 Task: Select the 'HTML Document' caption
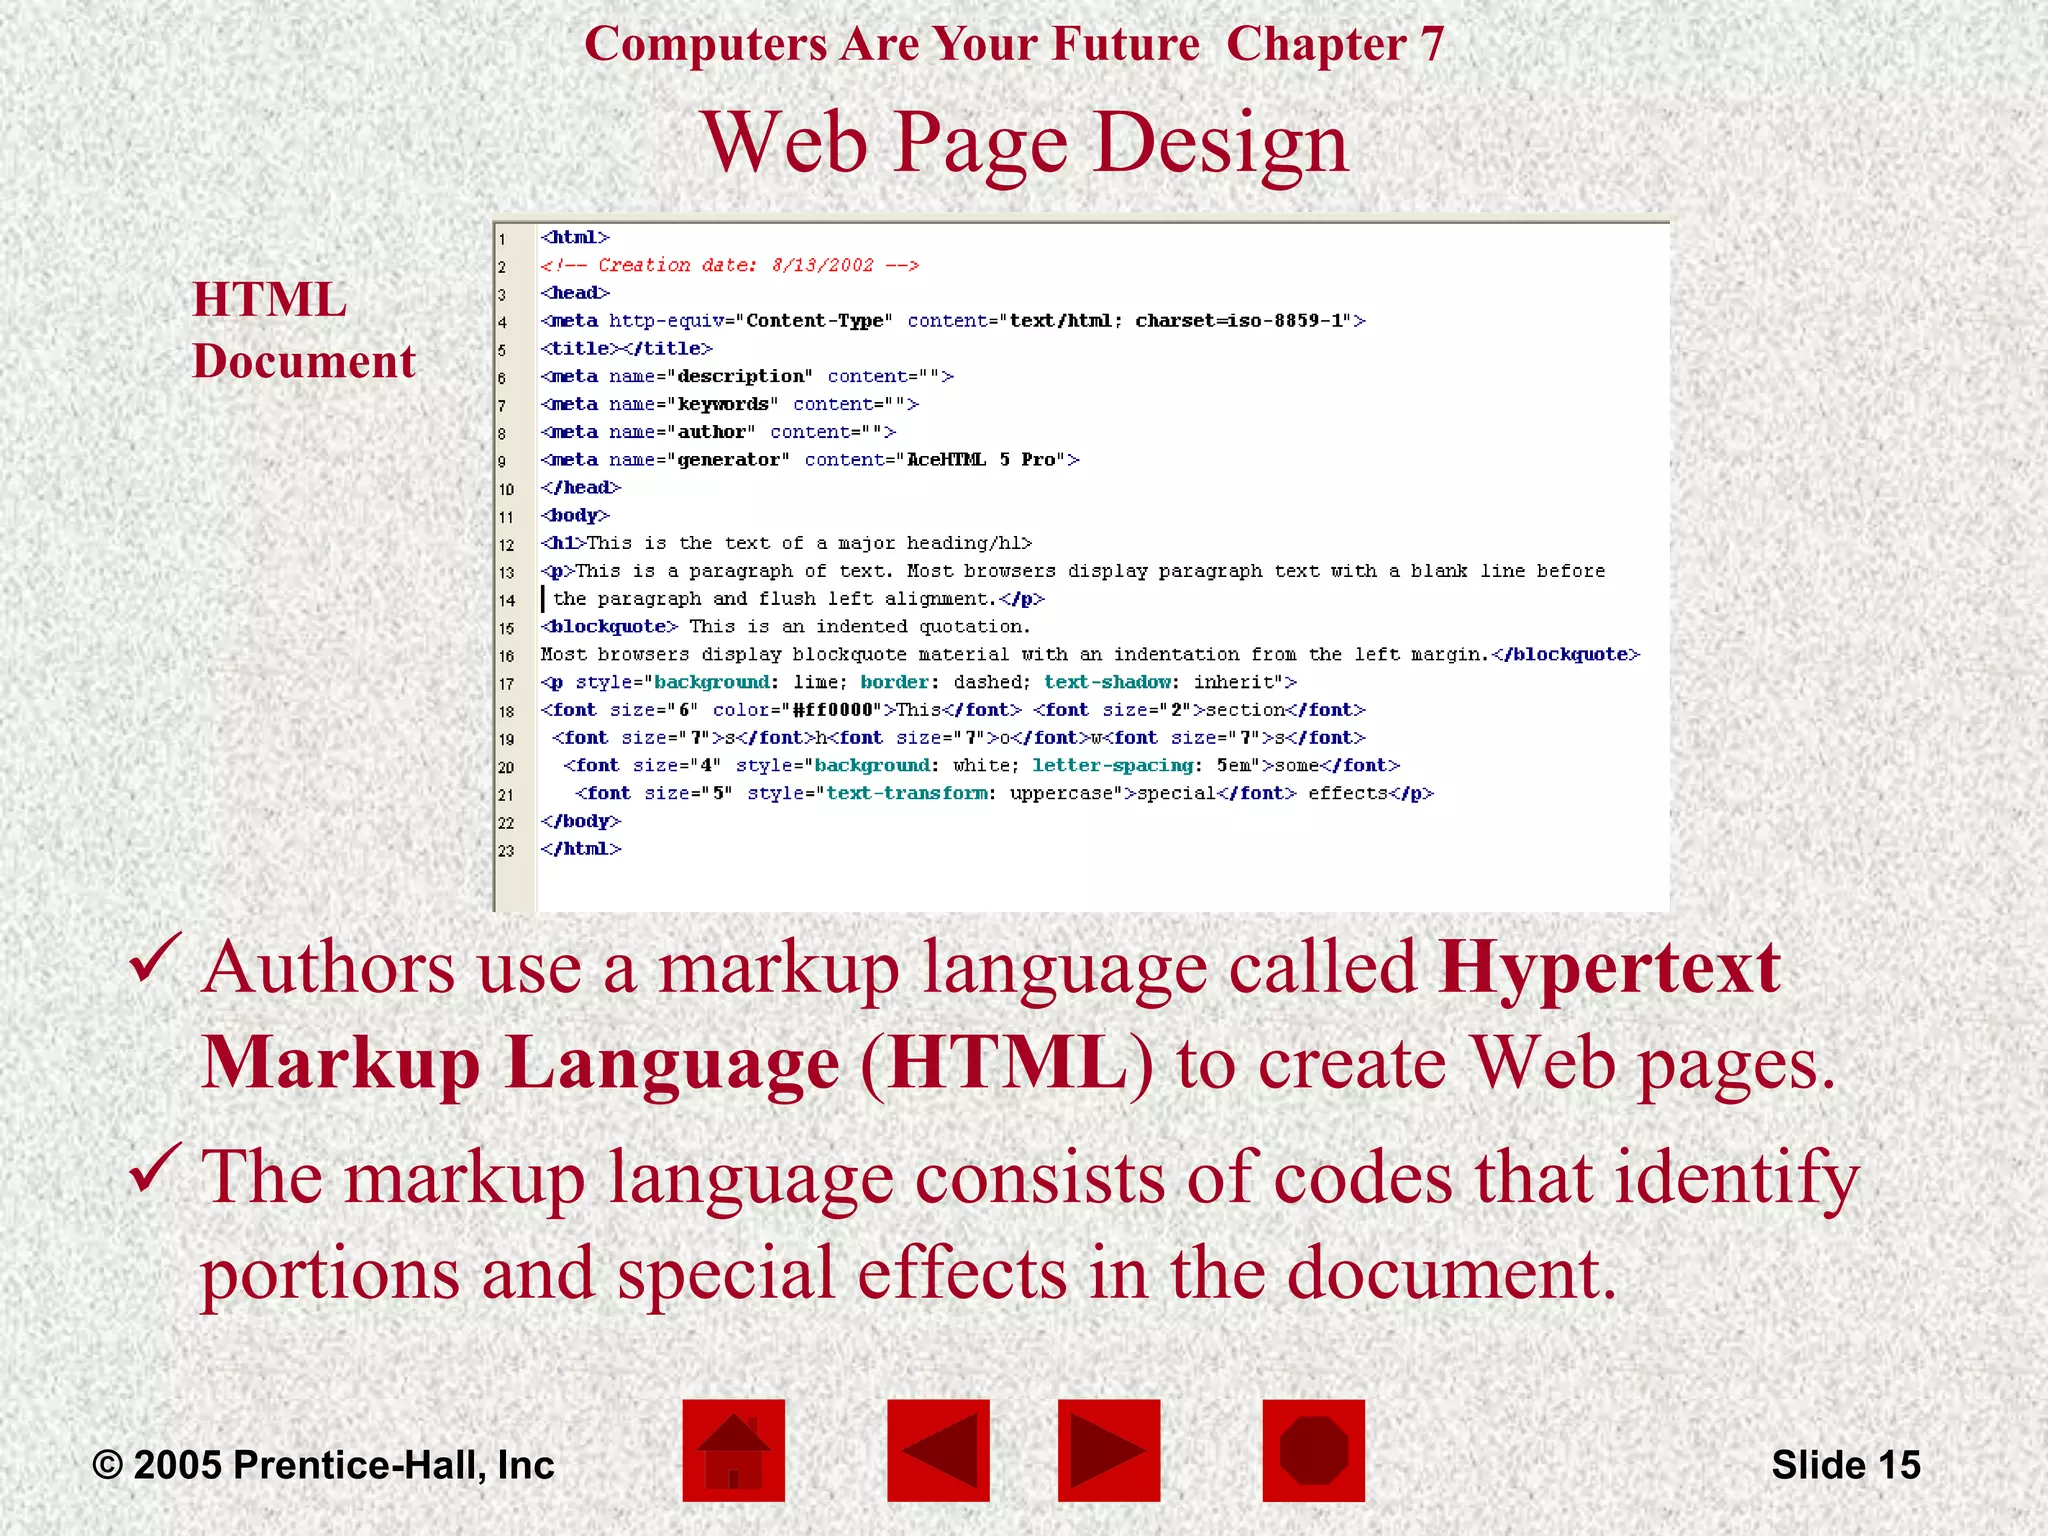coord(303,330)
